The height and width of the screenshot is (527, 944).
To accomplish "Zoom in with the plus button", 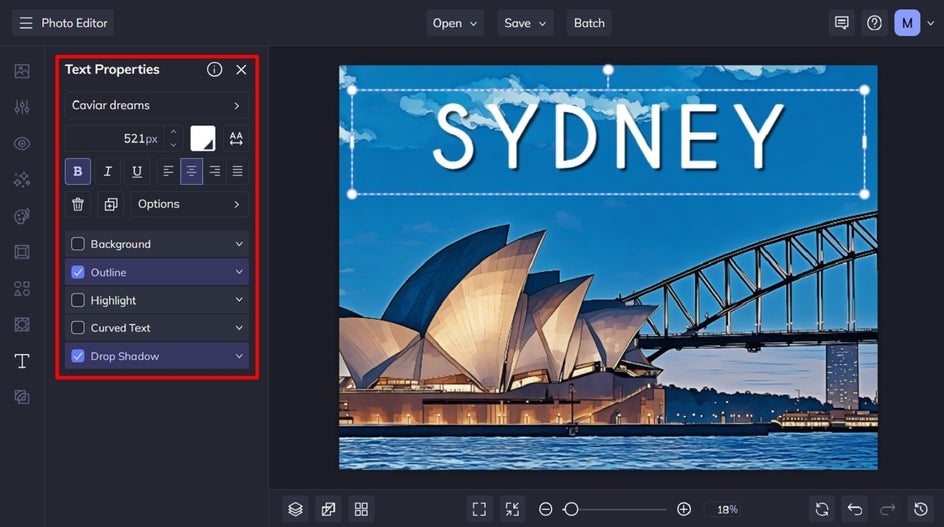I will coord(684,510).
